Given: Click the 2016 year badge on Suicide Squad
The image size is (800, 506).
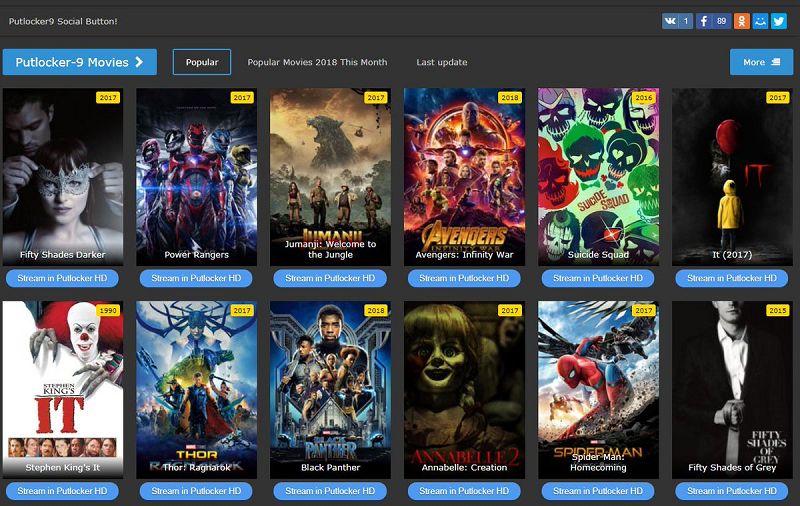Looking at the screenshot, I should (x=644, y=97).
